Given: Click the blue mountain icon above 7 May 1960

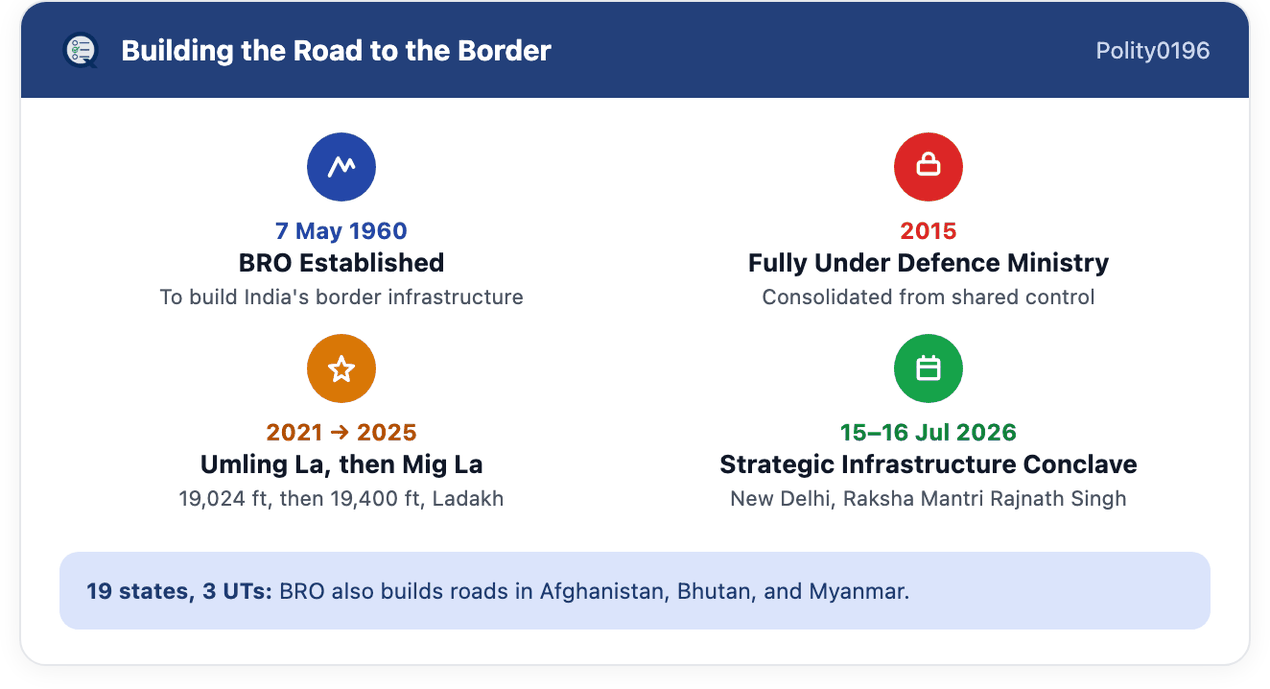Looking at the screenshot, I should click(341, 167).
